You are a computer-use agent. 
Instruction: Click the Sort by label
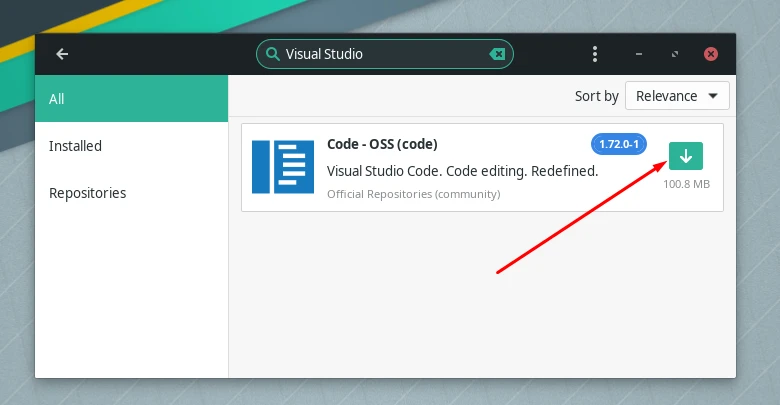coord(596,96)
